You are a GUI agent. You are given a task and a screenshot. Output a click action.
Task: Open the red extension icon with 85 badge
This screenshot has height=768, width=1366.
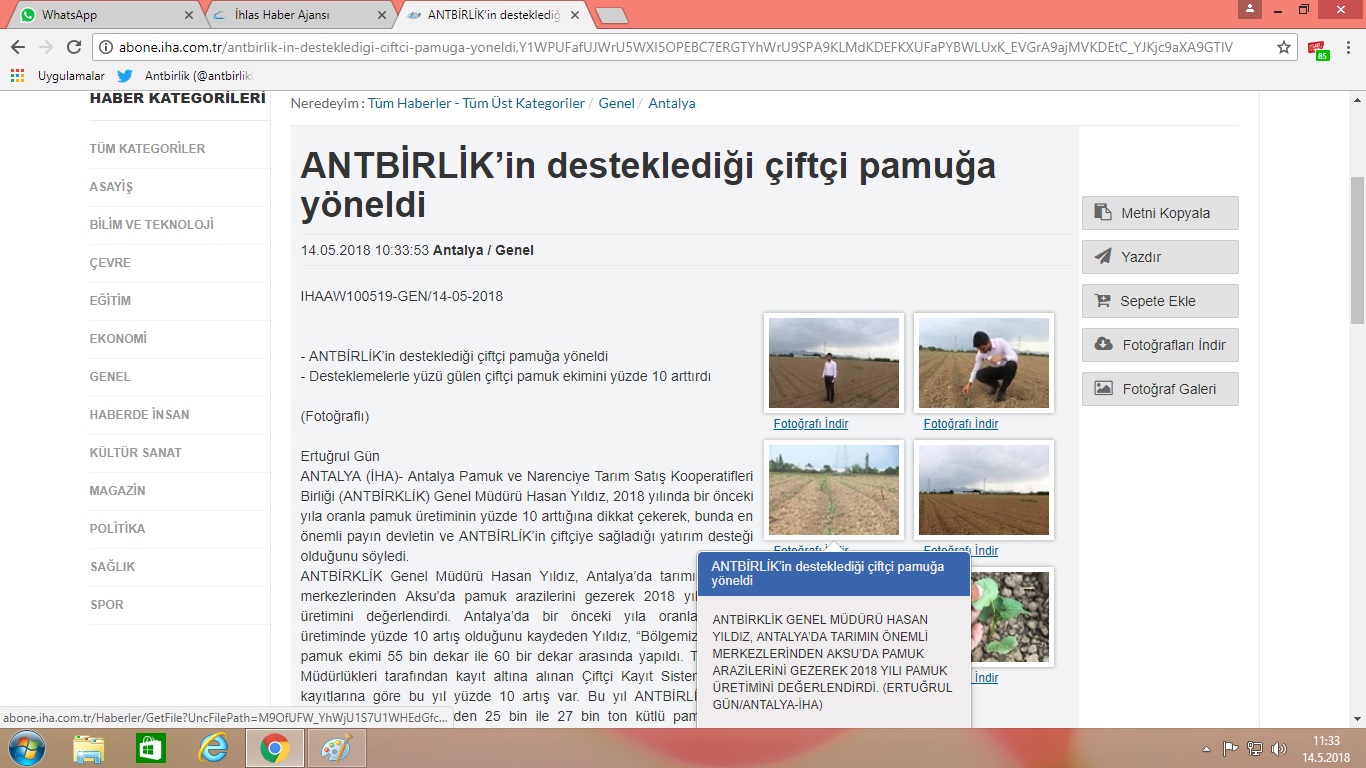pos(1318,48)
